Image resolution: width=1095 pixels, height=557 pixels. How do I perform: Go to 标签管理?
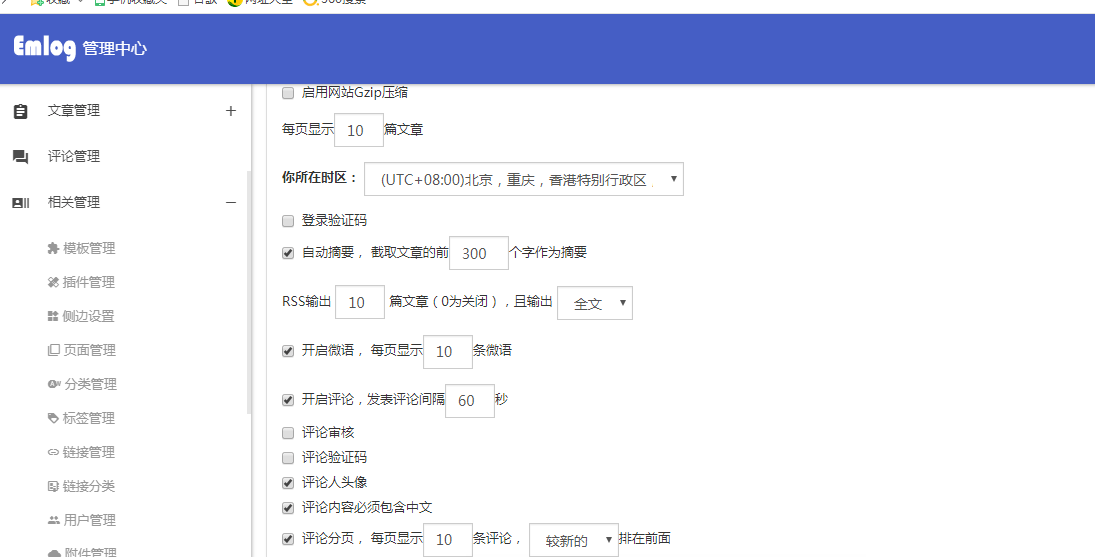[89, 418]
